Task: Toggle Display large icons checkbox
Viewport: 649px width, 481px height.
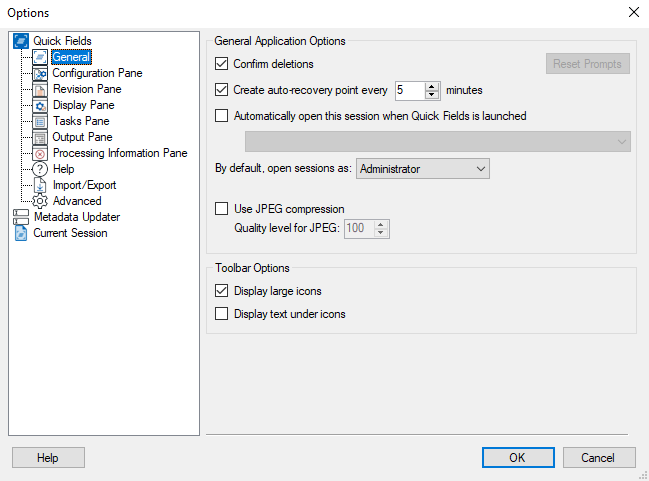Action: click(221, 291)
